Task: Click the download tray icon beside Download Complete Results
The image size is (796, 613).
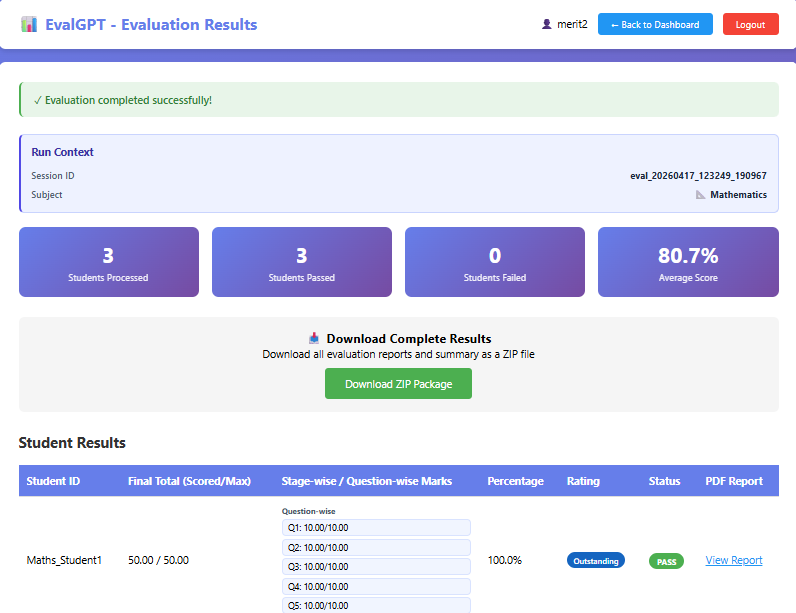Action: (314, 338)
